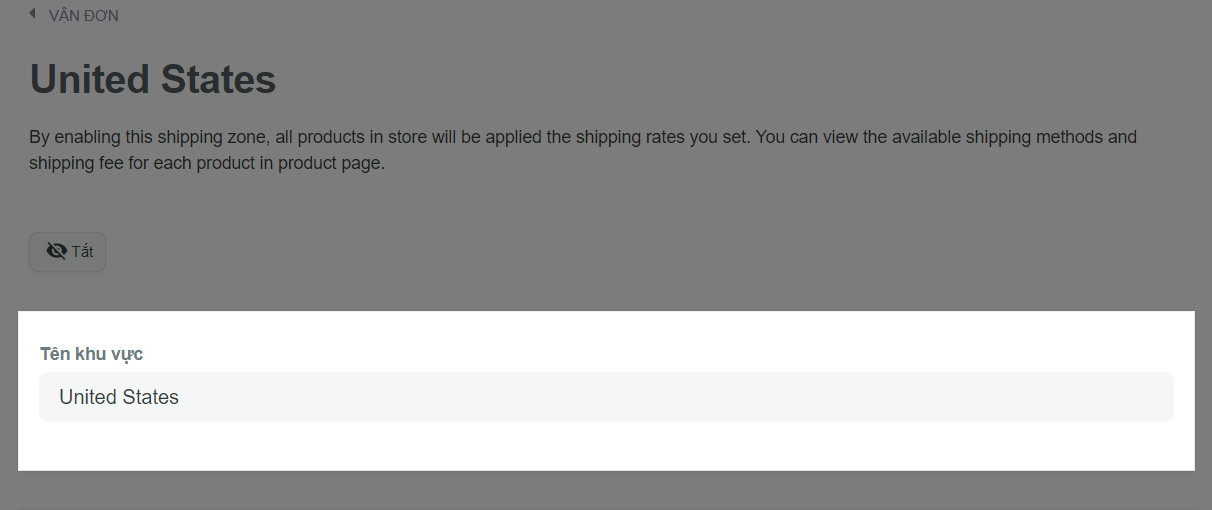Select the word 'Tắt' on the button
Viewport: 1212px width, 510px height.
pos(82,252)
